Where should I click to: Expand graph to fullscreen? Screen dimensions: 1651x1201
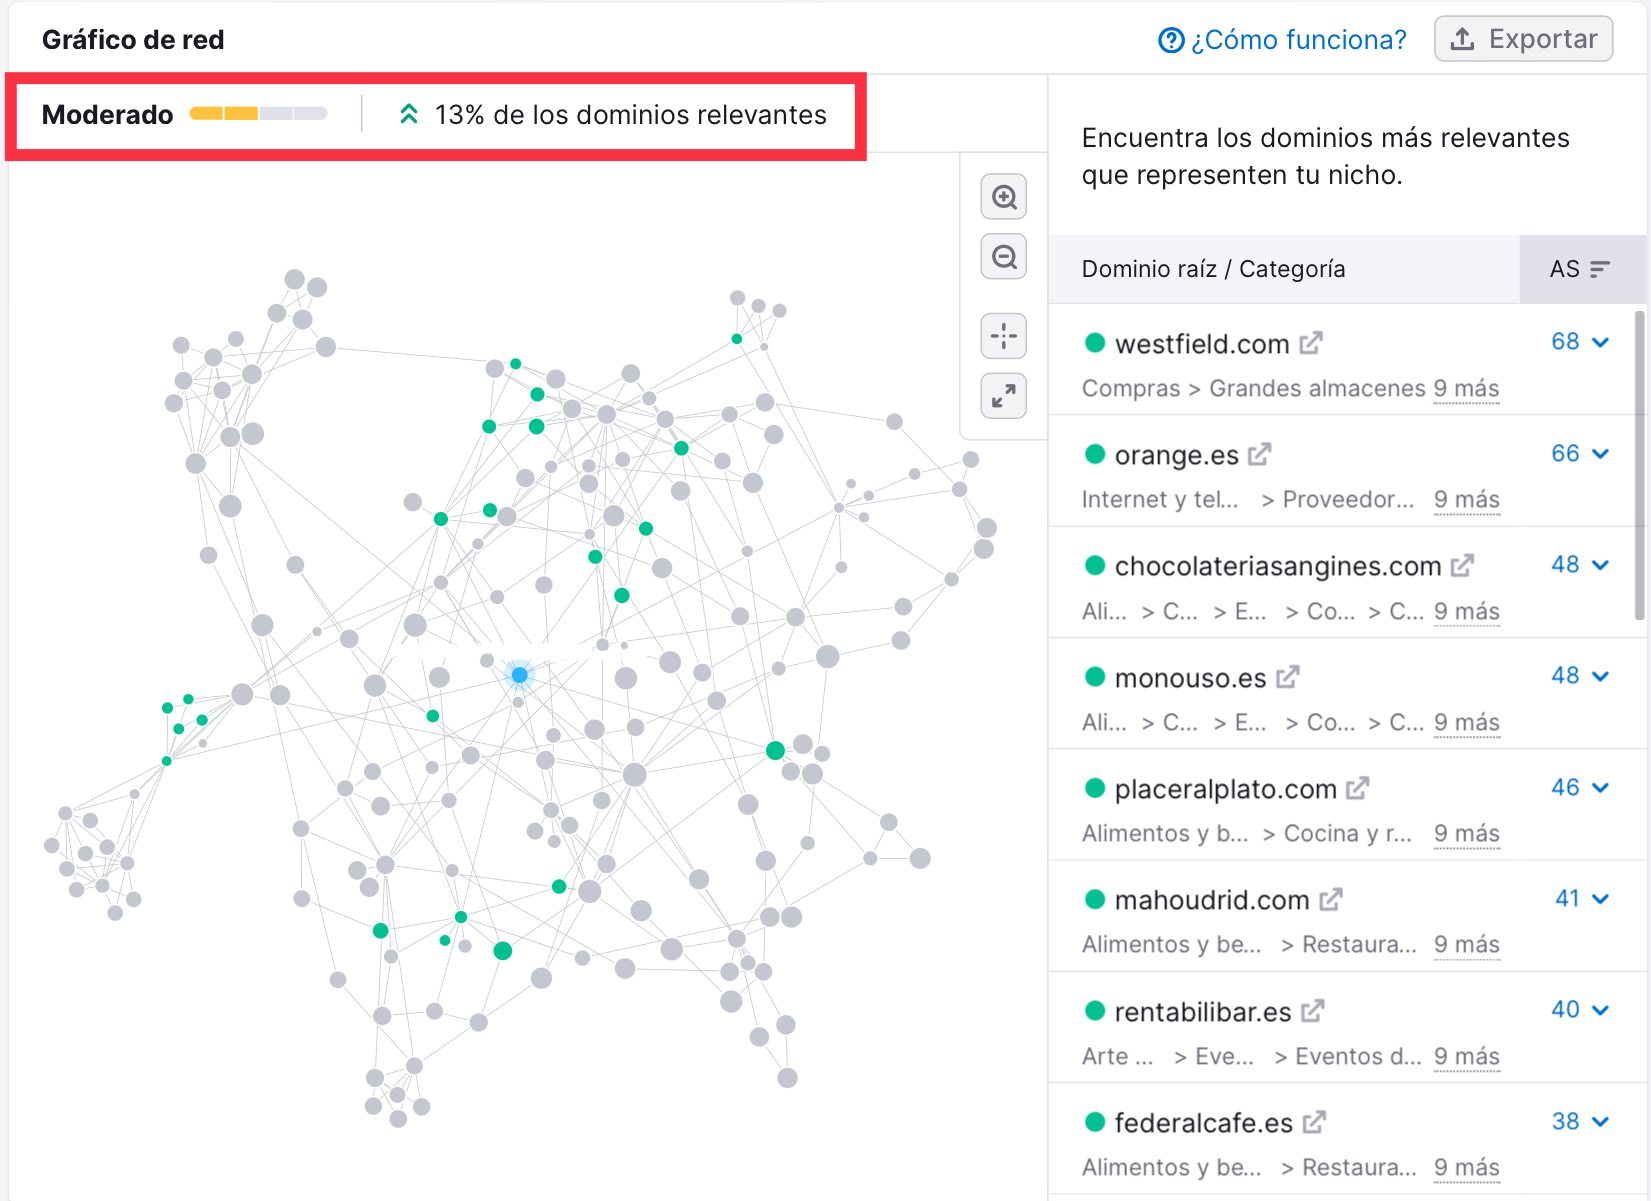coord(1004,396)
